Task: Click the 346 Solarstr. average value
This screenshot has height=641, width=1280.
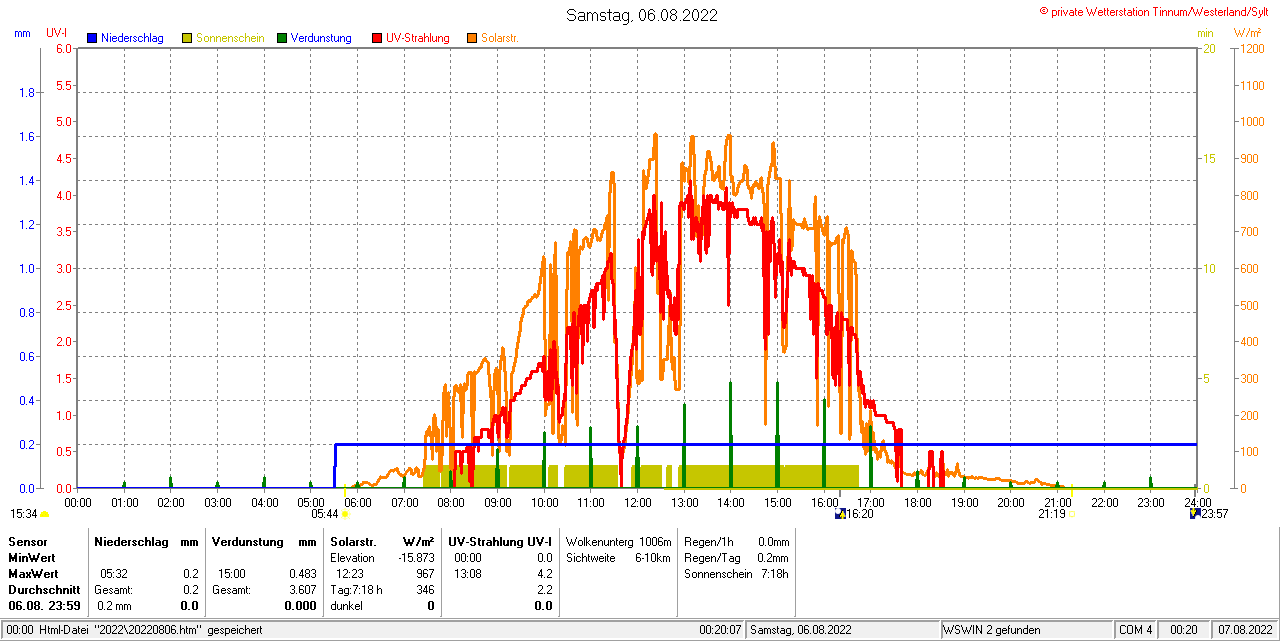Action: coord(426,590)
